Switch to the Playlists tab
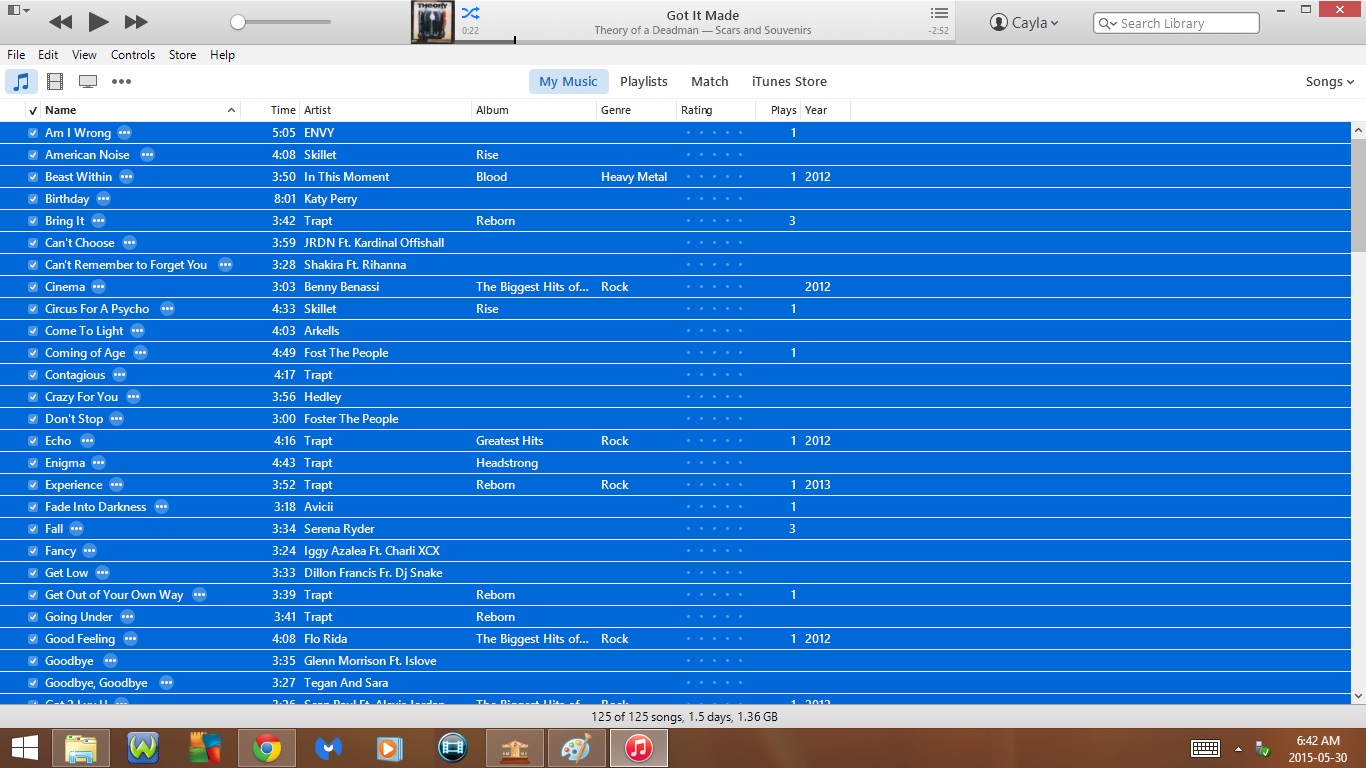The width and height of the screenshot is (1366, 768). pos(644,82)
